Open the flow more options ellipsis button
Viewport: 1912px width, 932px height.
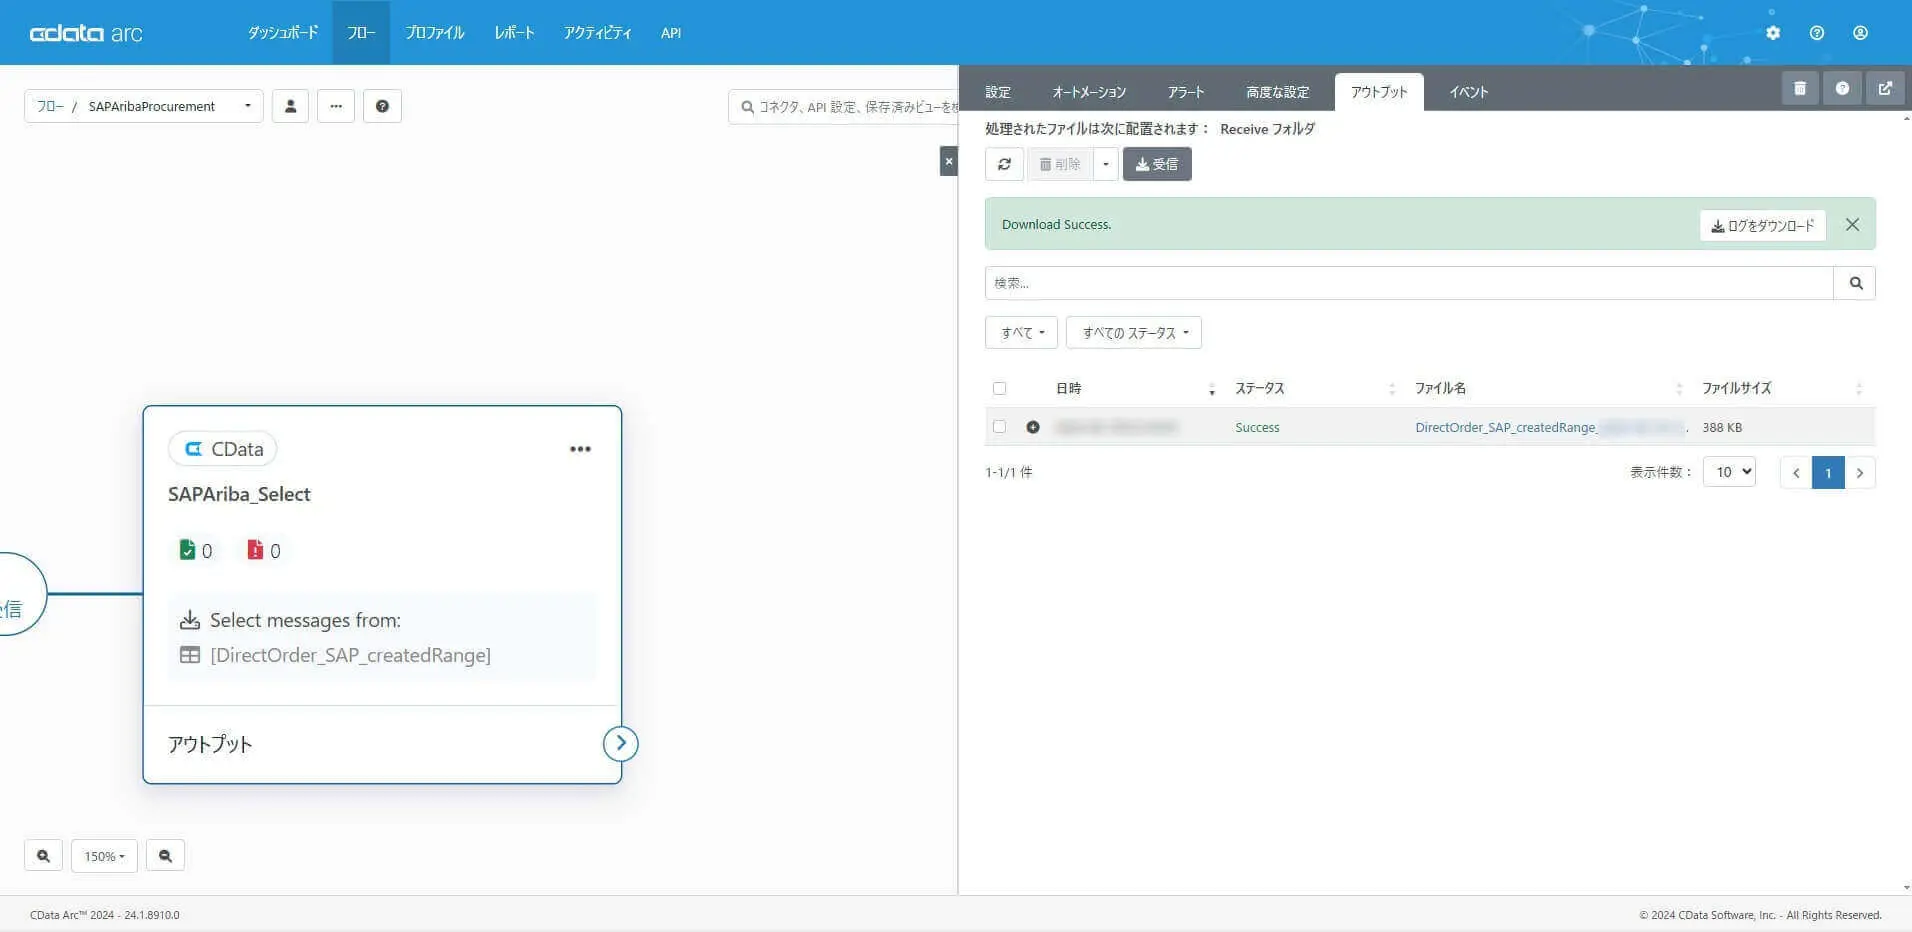(336, 106)
